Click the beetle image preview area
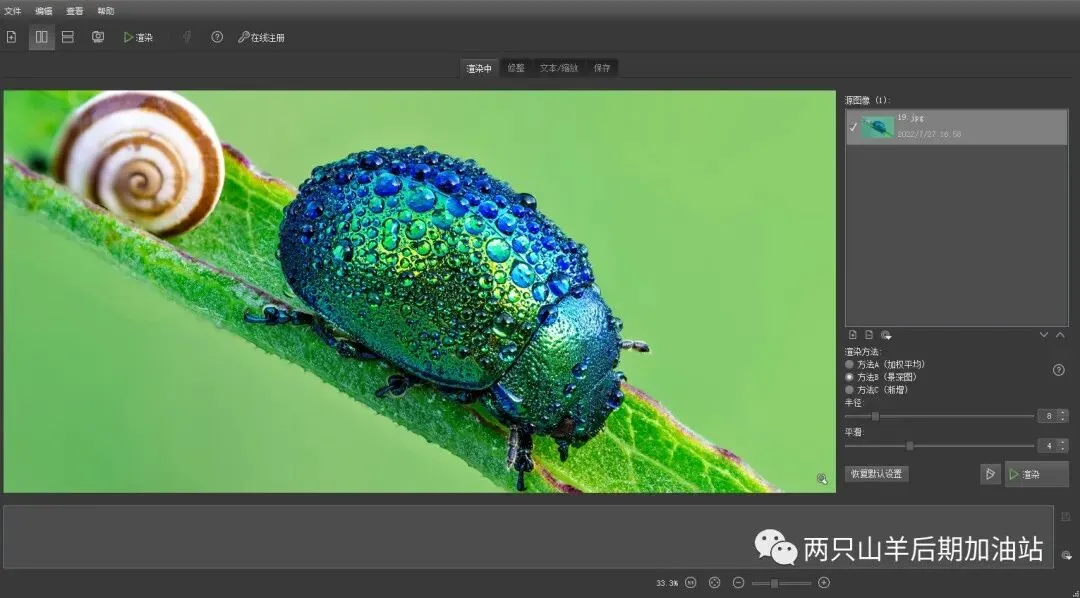Image resolution: width=1080 pixels, height=598 pixels. click(419, 291)
